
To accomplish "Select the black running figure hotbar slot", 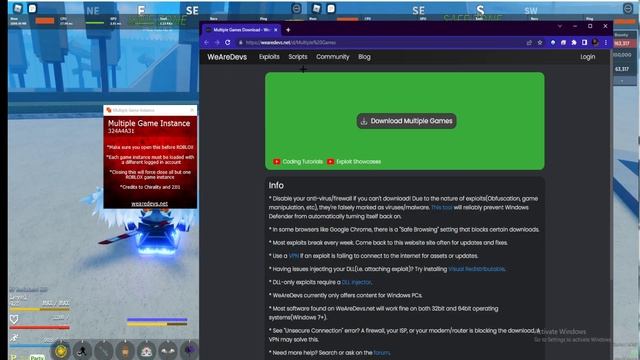I will [x=82, y=351].
